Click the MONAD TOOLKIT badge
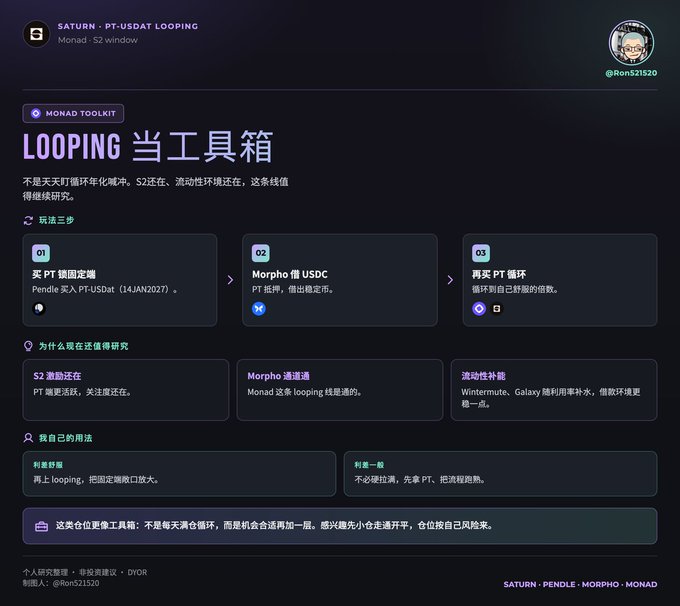680x606 pixels. (x=73, y=113)
